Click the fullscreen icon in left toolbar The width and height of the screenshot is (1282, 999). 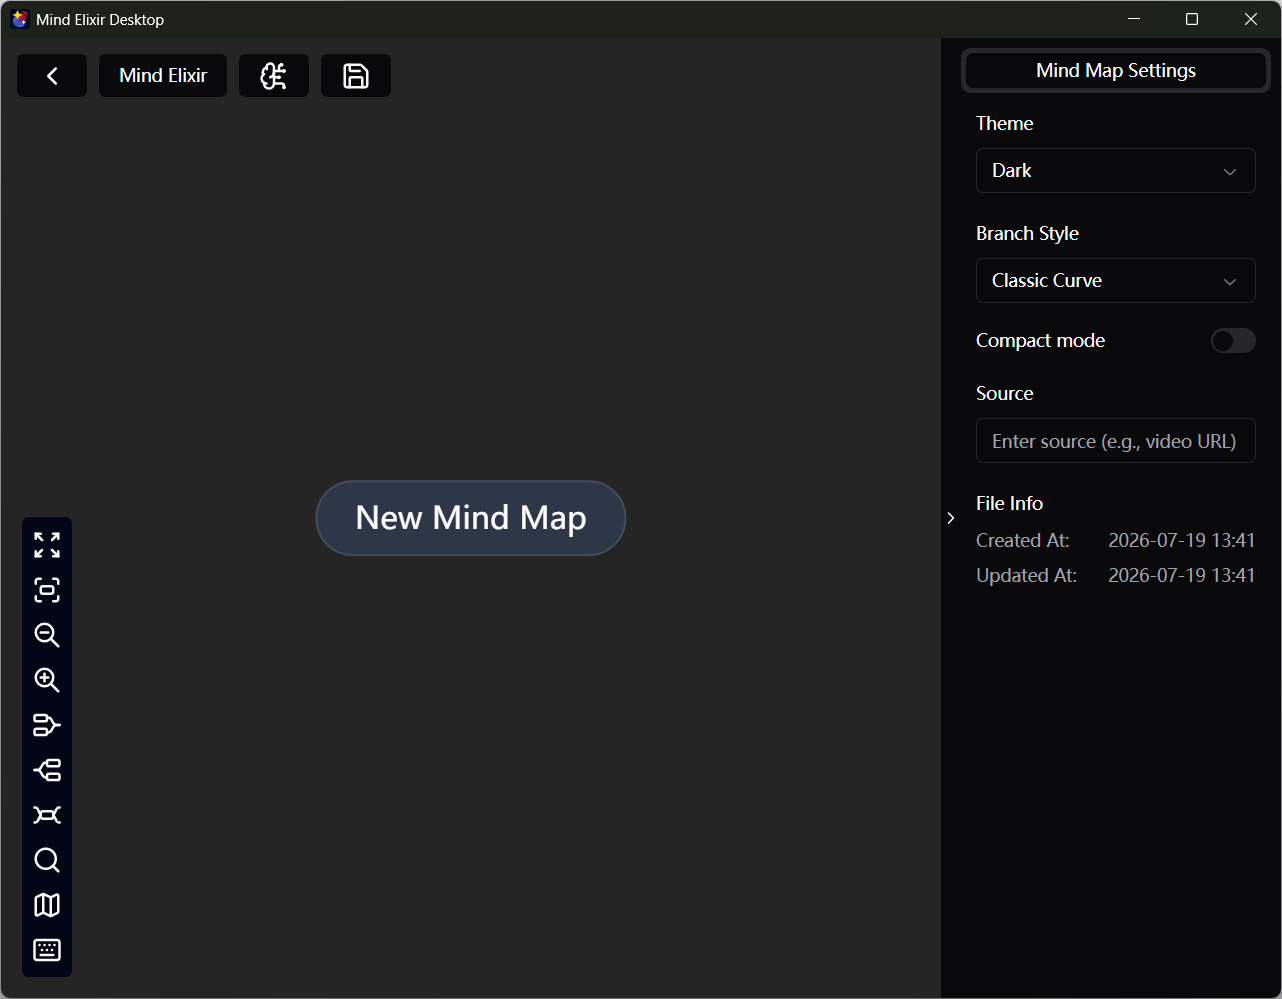coord(47,545)
